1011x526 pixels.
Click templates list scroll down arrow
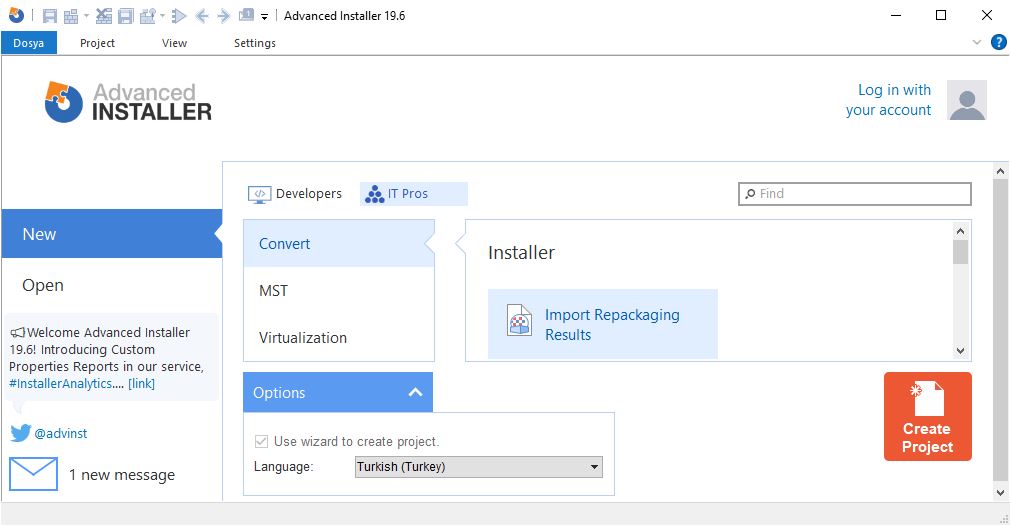point(961,351)
